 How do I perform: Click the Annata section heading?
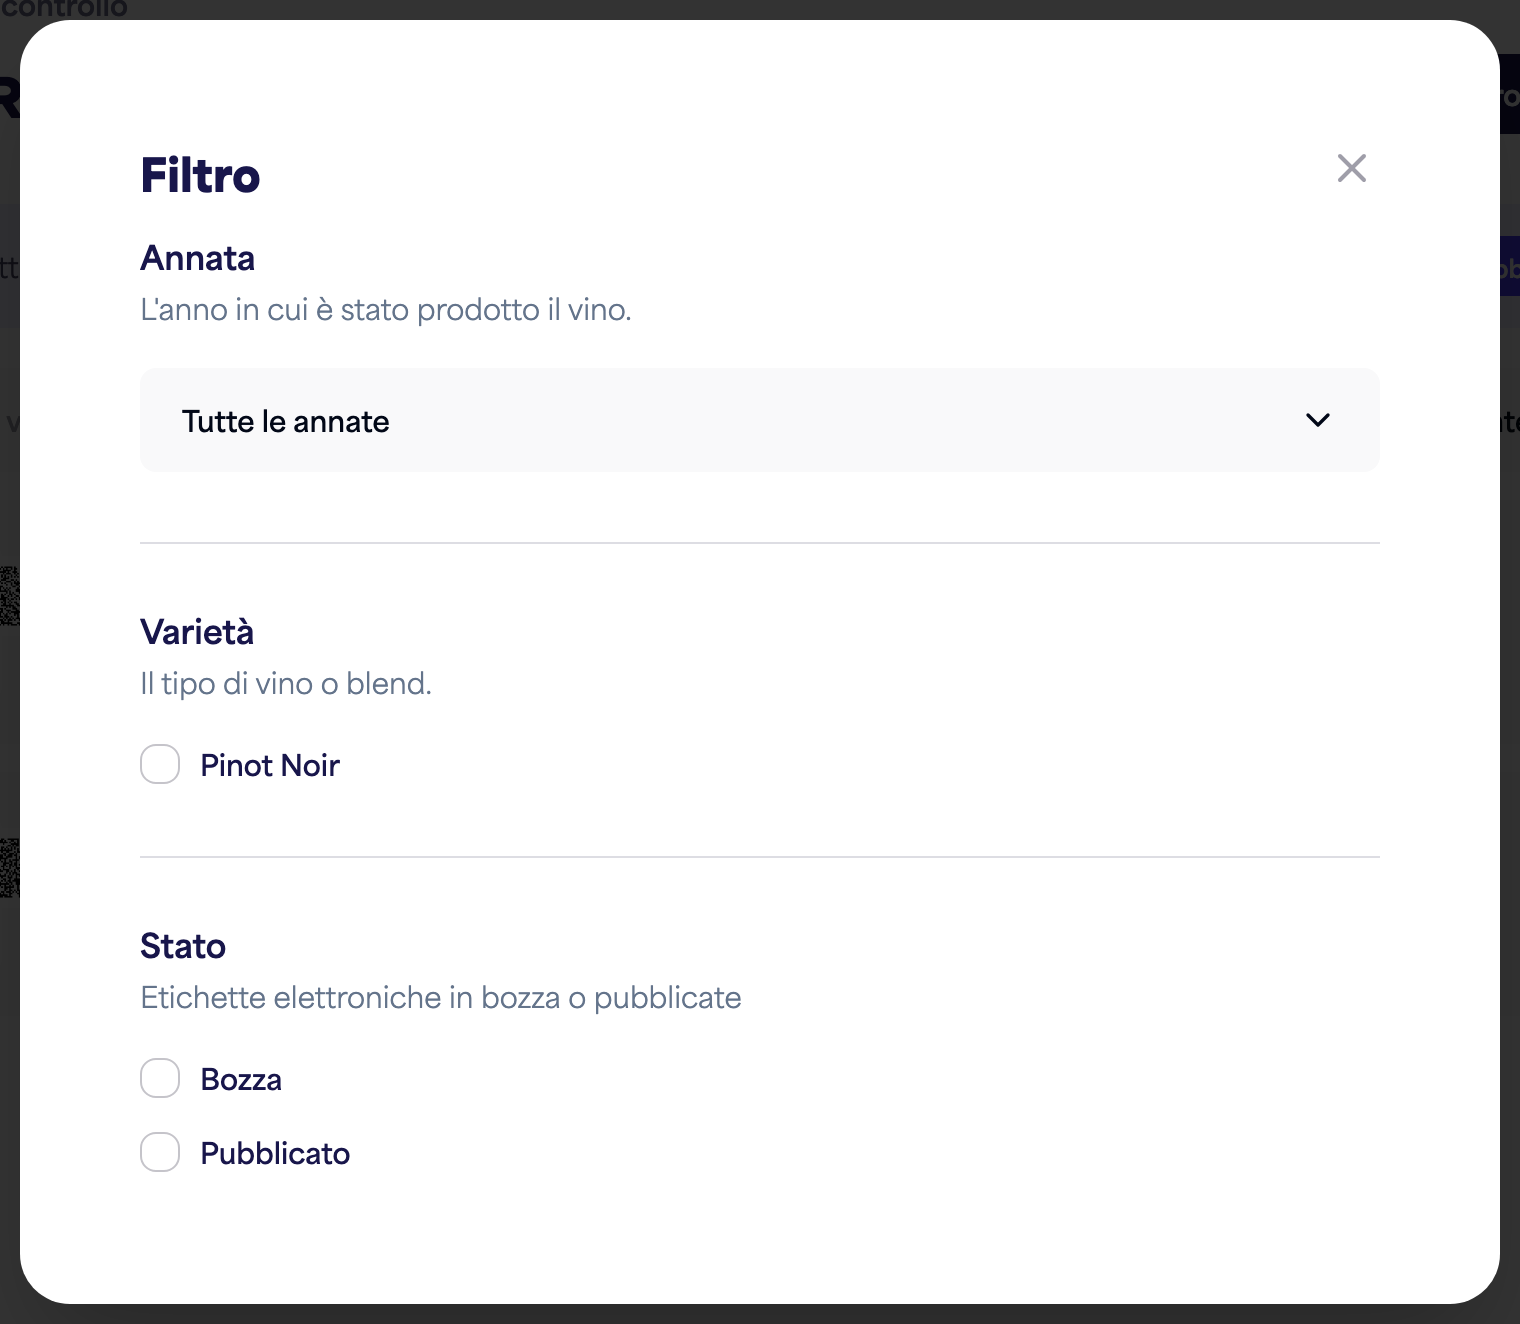point(197,258)
